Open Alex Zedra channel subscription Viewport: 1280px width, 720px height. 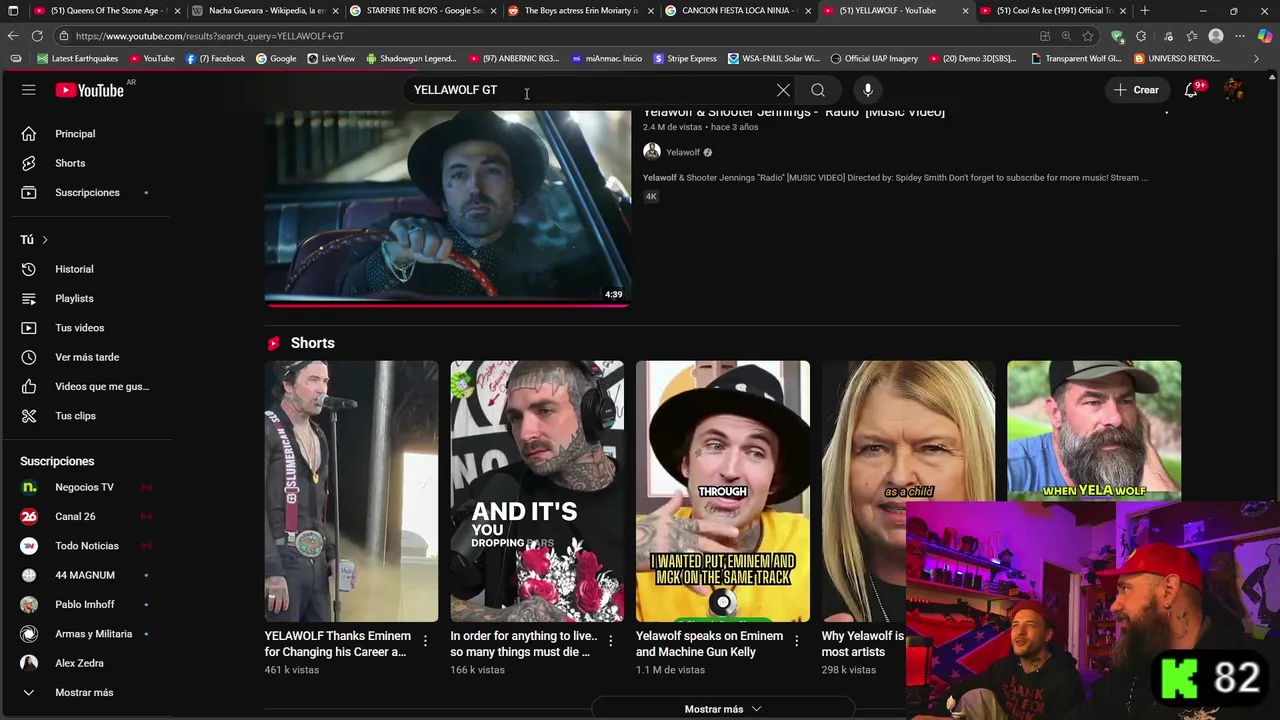coord(85,663)
